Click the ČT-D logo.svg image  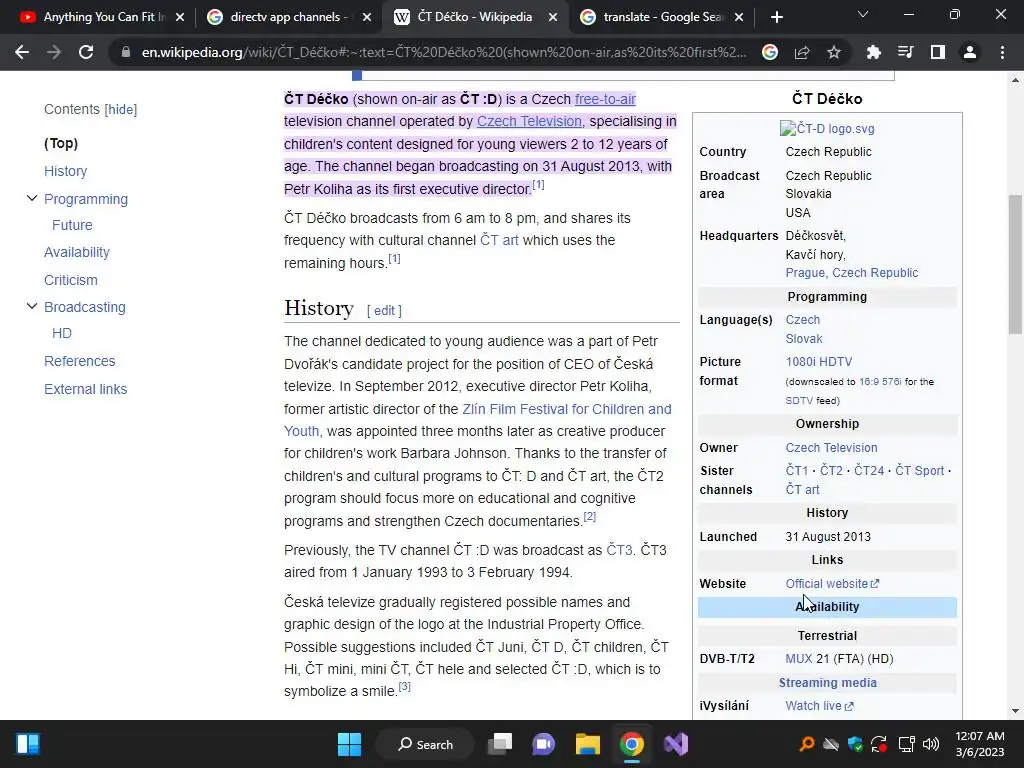click(x=827, y=129)
